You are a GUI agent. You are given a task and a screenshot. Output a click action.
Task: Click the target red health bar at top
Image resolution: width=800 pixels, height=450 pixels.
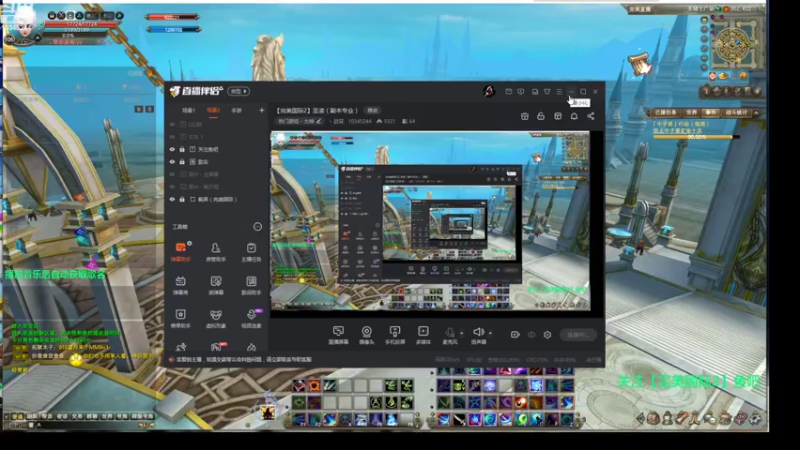coord(172,17)
